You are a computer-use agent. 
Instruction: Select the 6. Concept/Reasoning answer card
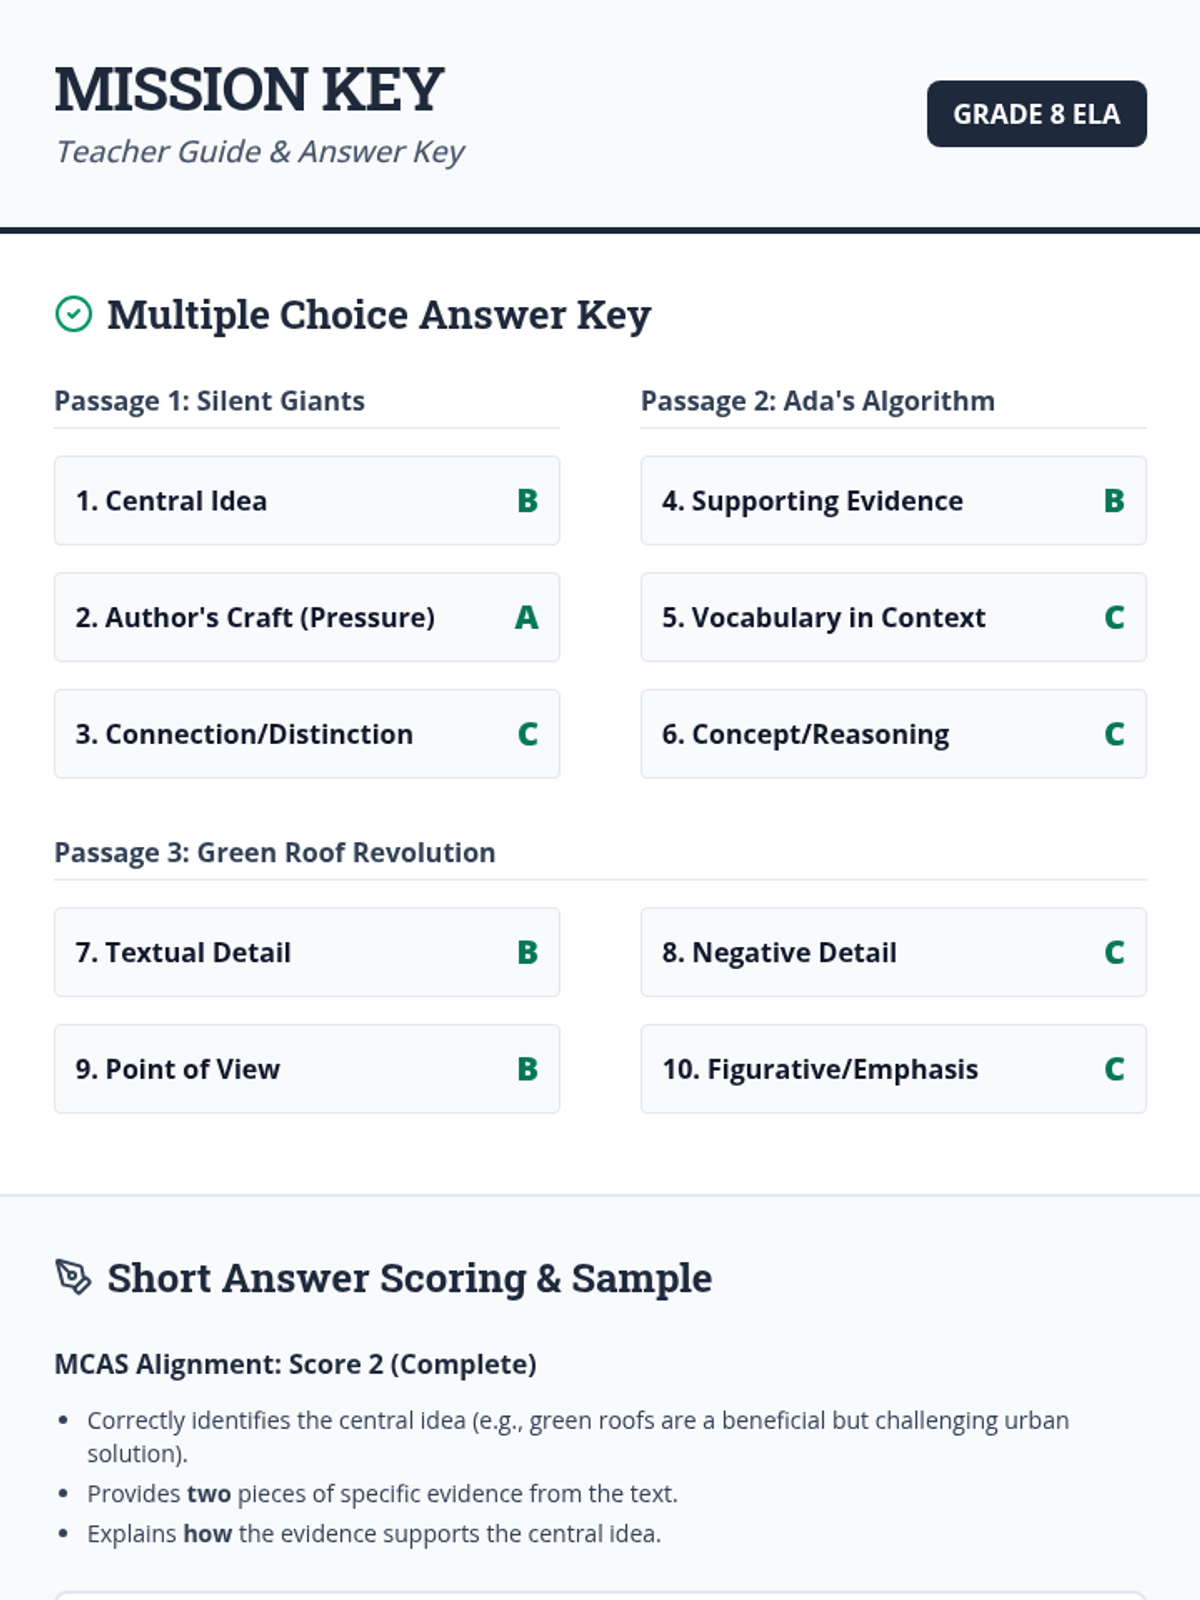(893, 734)
